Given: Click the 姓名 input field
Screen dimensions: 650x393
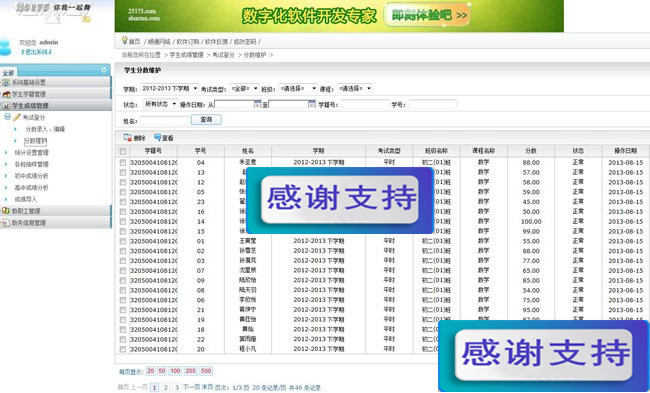Looking at the screenshot, I should (165, 121).
